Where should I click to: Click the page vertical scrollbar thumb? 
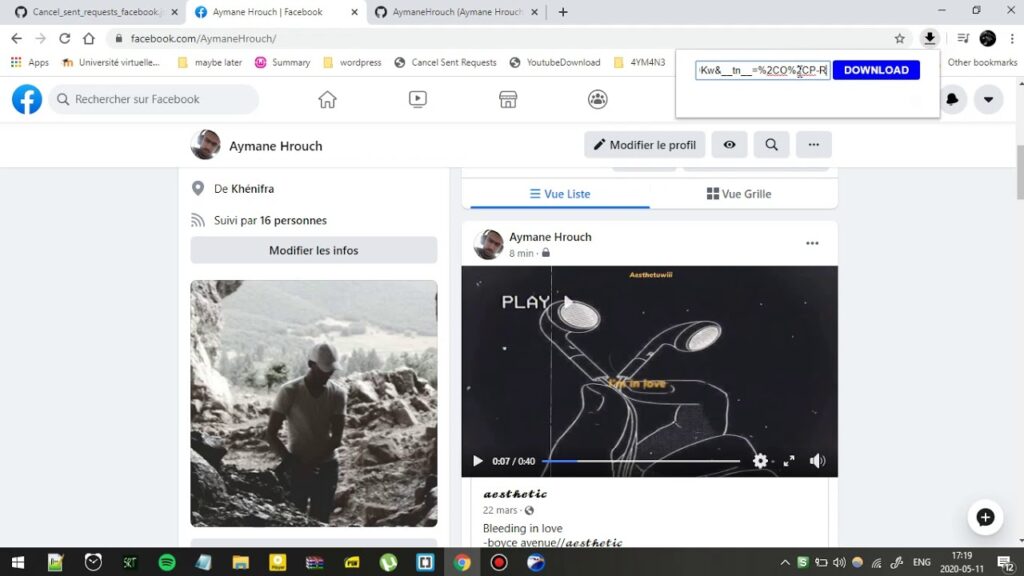click(1020, 172)
